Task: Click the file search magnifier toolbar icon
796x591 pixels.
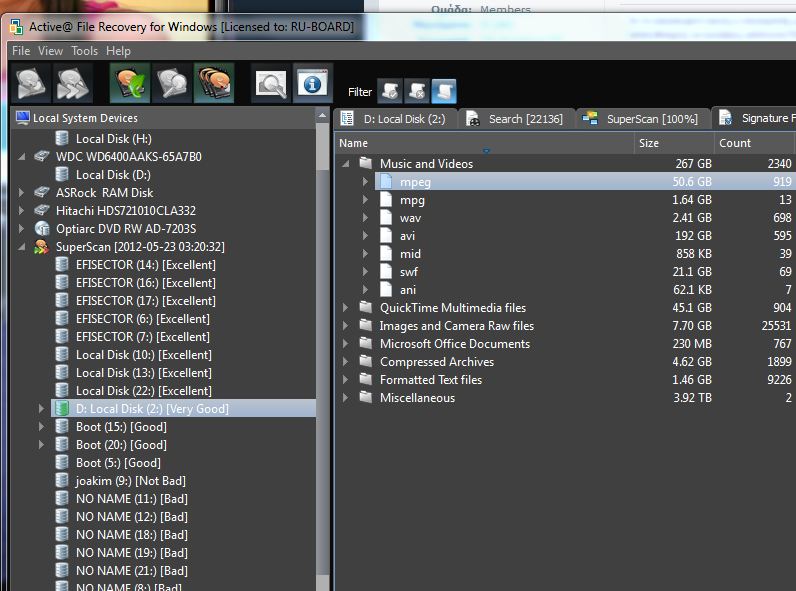Action: [271, 83]
